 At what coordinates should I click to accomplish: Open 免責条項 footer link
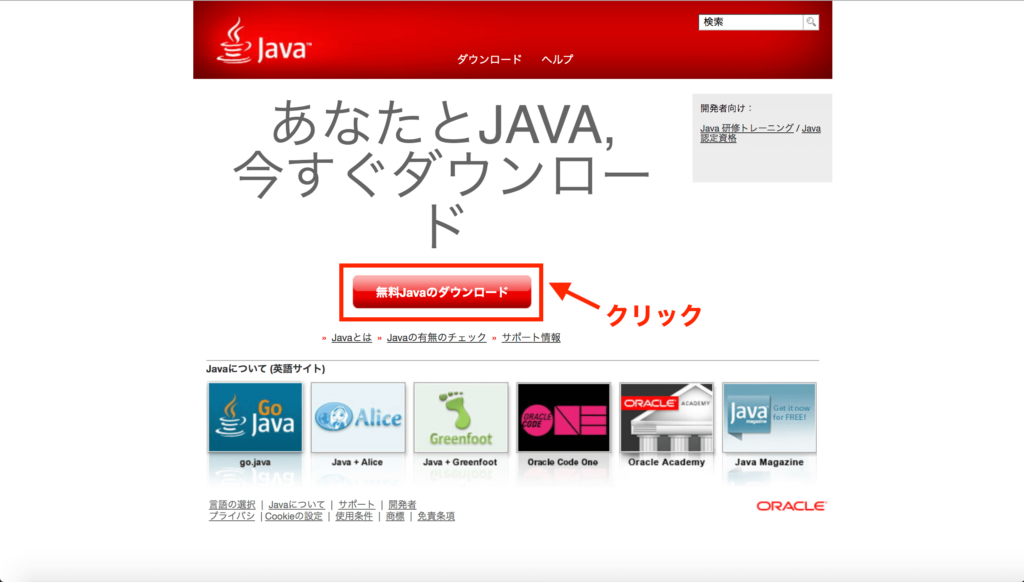point(436,516)
